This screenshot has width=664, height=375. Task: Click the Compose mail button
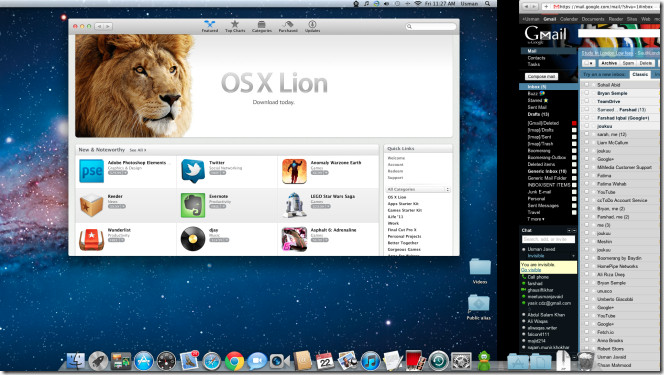(542, 77)
